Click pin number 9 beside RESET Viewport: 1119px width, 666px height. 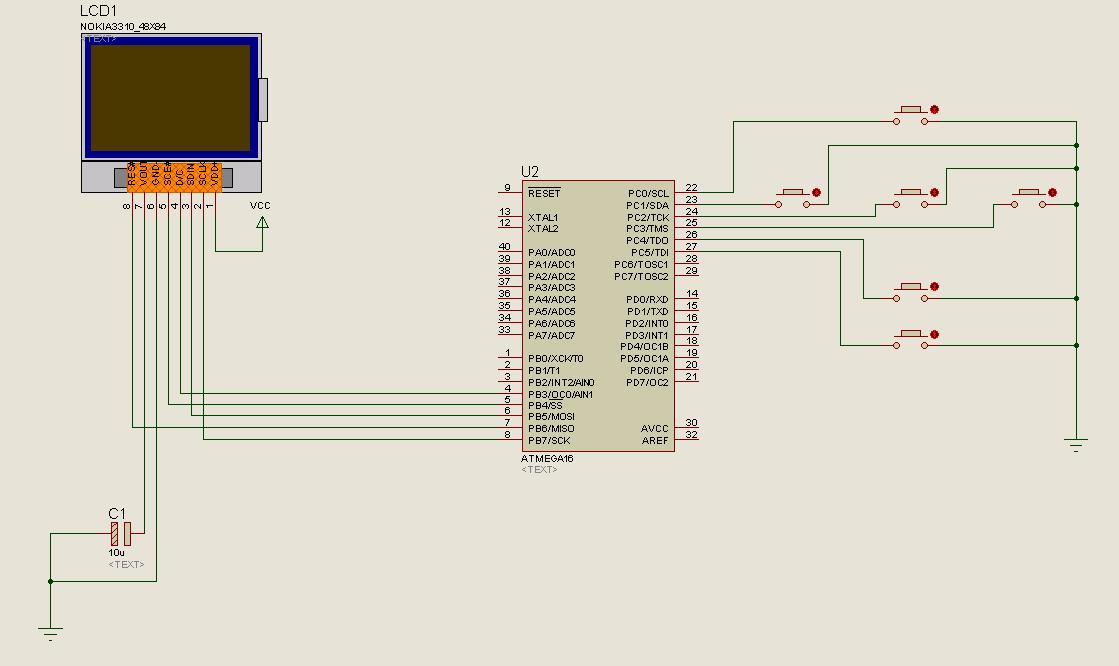[507, 188]
